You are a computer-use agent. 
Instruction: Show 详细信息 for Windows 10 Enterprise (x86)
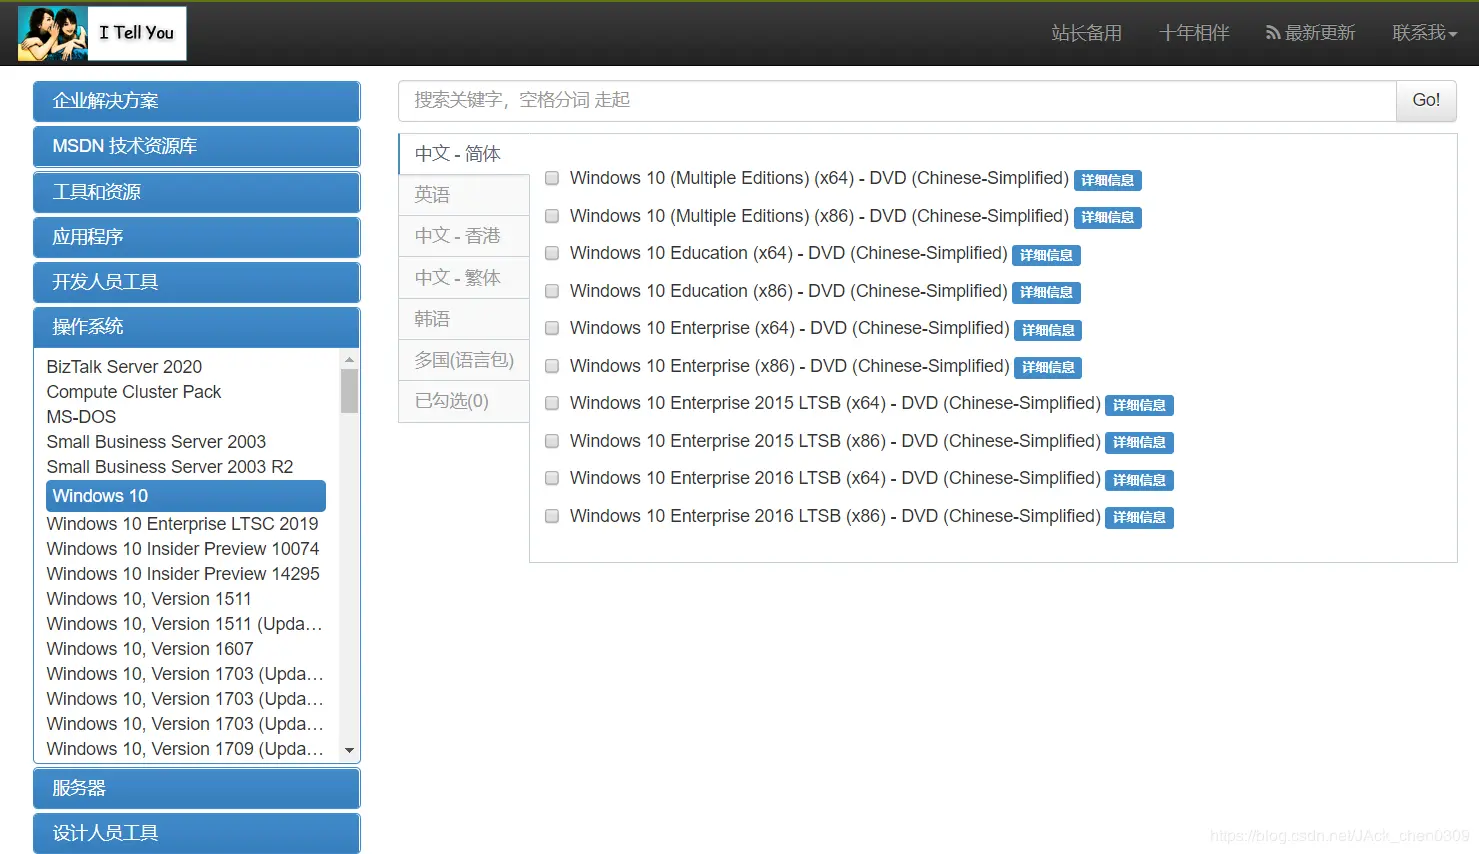pyautogui.click(x=1048, y=367)
